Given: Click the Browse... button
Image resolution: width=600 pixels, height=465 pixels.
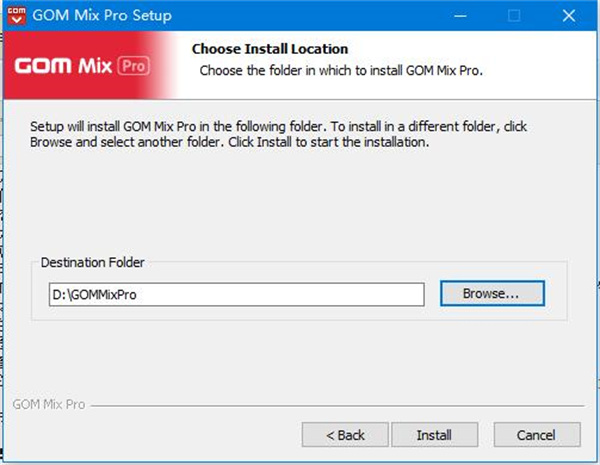Looking at the screenshot, I should tap(492, 294).
